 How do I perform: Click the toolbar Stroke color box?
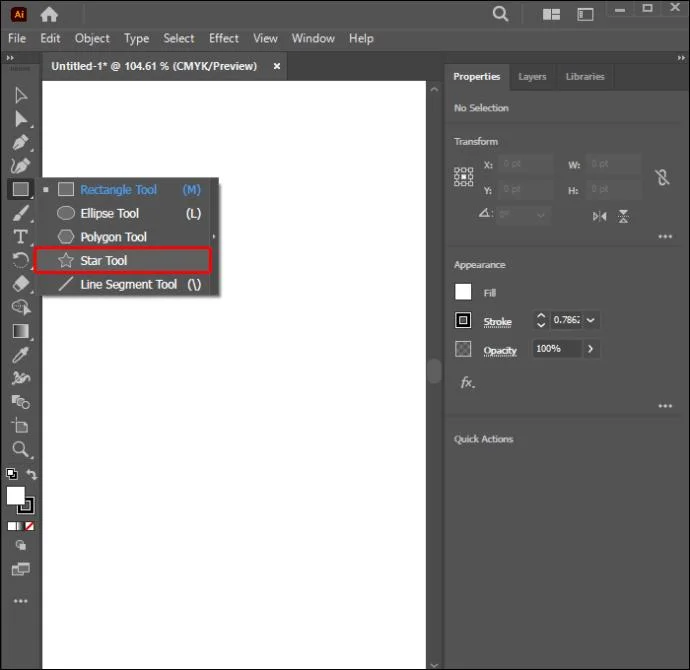pyautogui.click(x=27, y=507)
